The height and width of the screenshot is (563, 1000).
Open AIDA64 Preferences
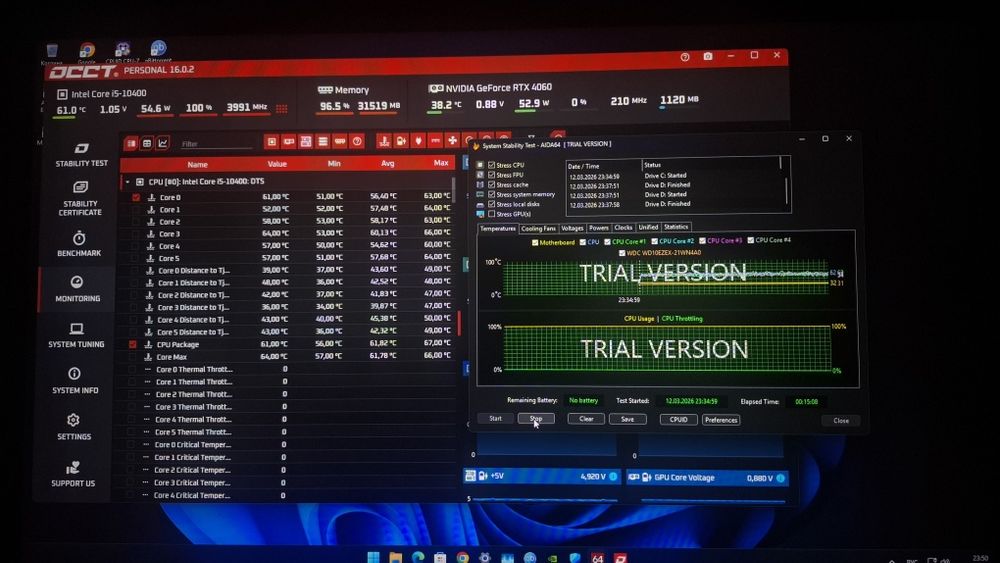(721, 420)
